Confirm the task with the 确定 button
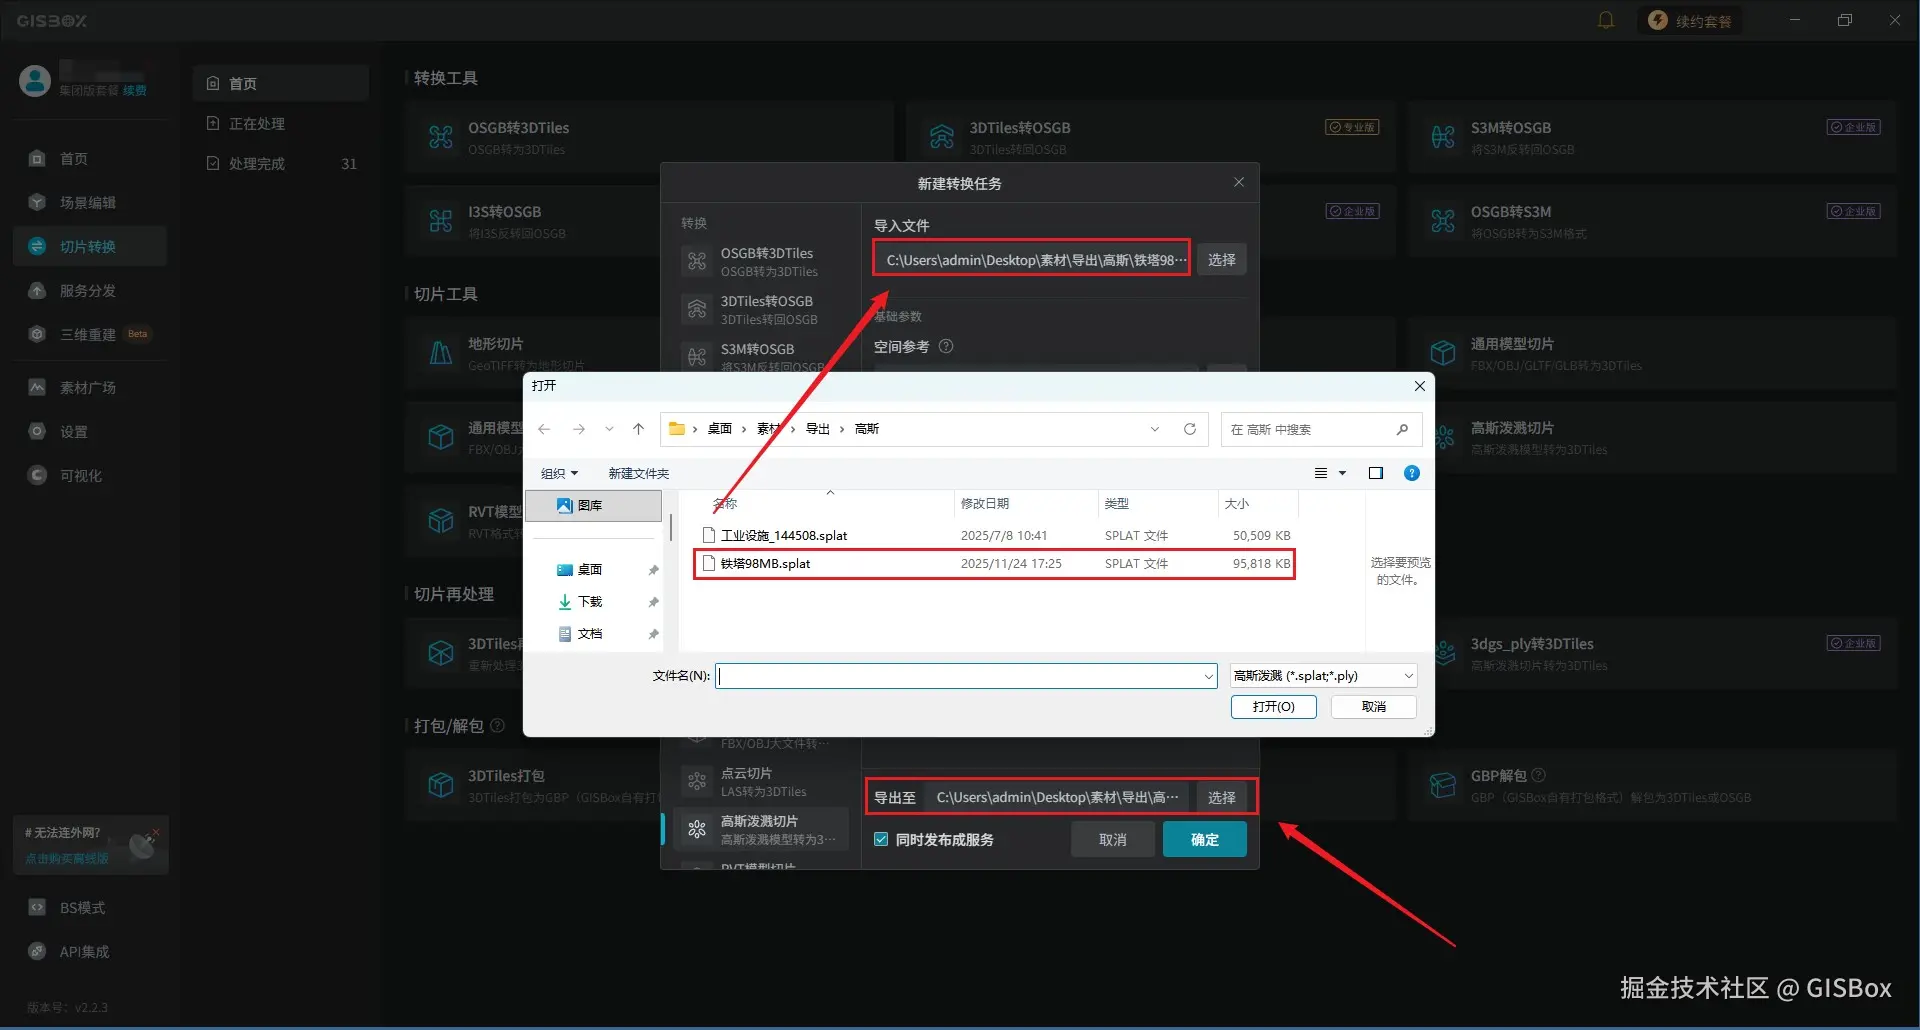Image resolution: width=1920 pixels, height=1030 pixels. pyautogui.click(x=1204, y=839)
